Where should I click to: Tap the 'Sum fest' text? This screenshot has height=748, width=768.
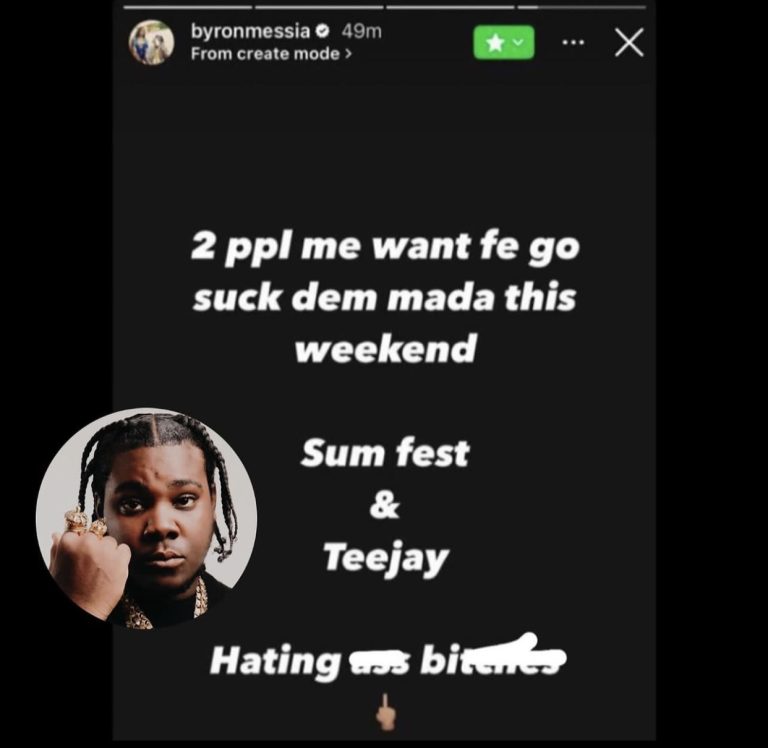(x=385, y=453)
